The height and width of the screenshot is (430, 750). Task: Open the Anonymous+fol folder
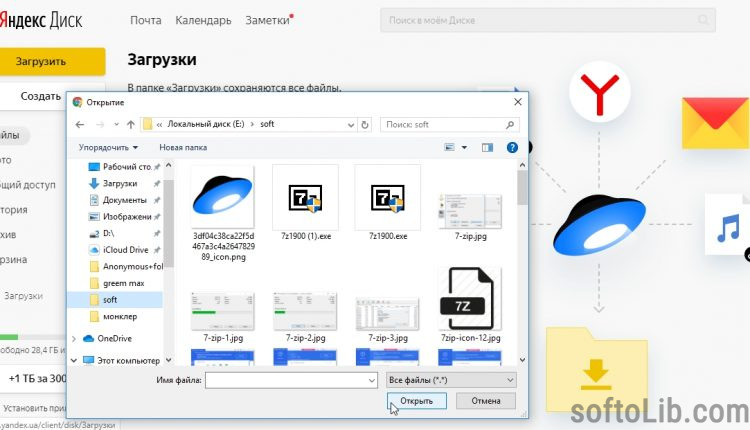(x=125, y=266)
